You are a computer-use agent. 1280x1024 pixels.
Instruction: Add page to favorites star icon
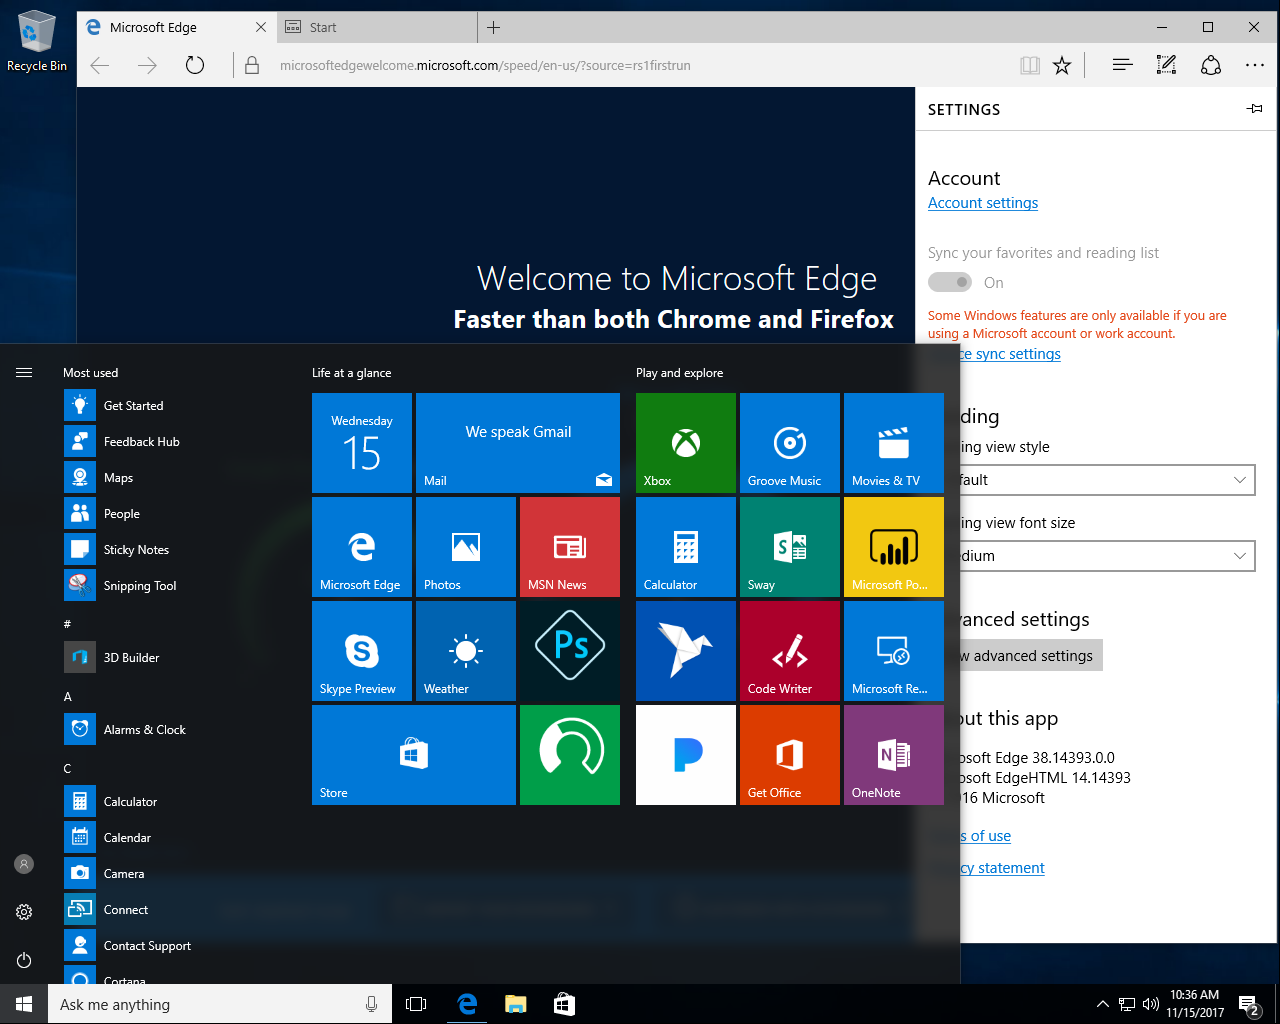tap(1062, 65)
